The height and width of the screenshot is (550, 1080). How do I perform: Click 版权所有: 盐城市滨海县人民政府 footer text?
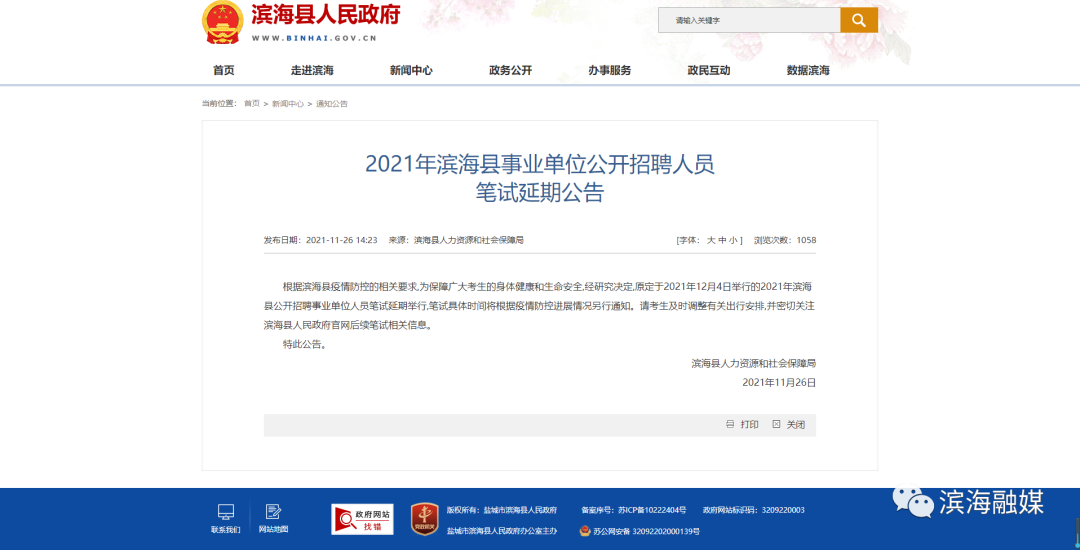501,510
